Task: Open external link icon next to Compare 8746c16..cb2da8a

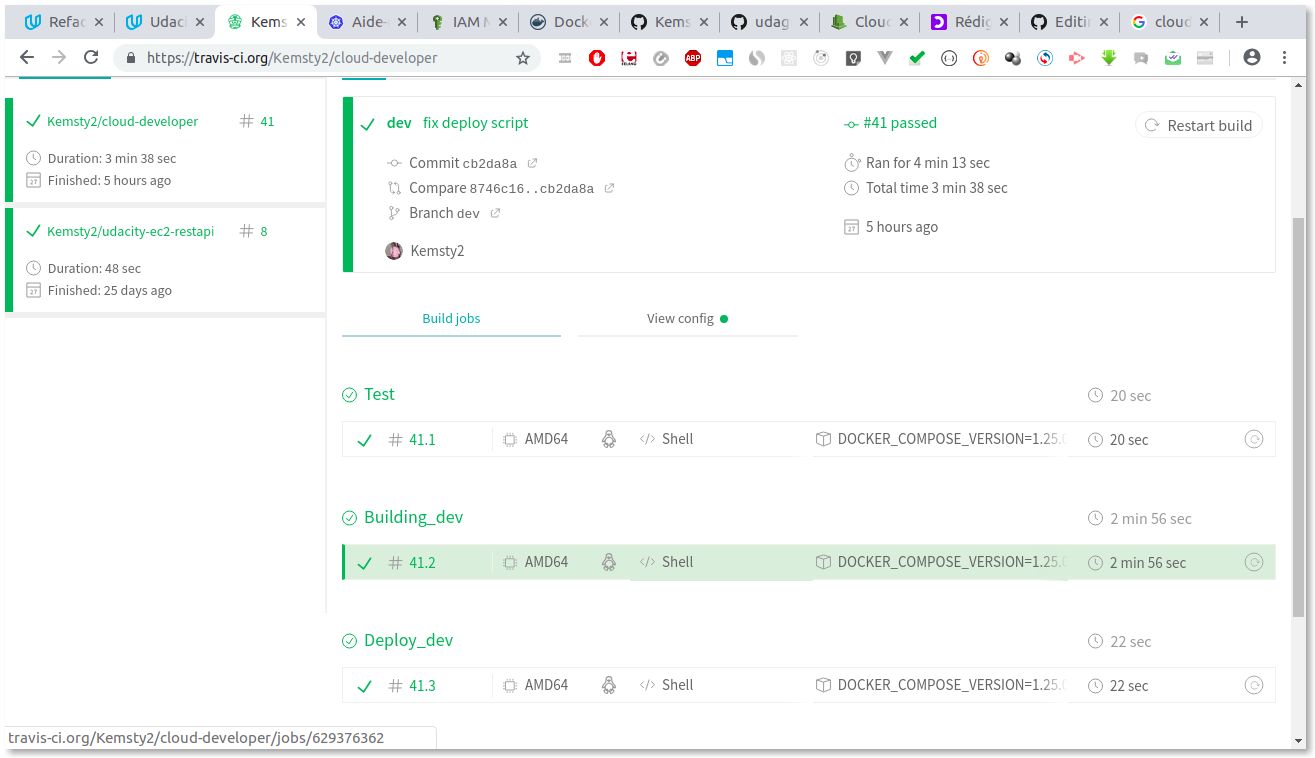Action: pyautogui.click(x=609, y=188)
